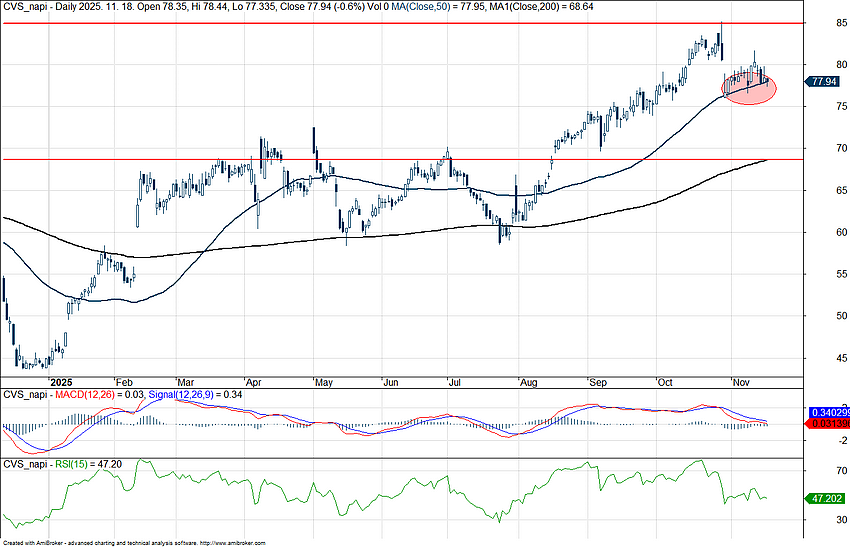Click the Feb label on the time axis
Image resolution: width=850 pixels, height=547 pixels.
[124, 382]
